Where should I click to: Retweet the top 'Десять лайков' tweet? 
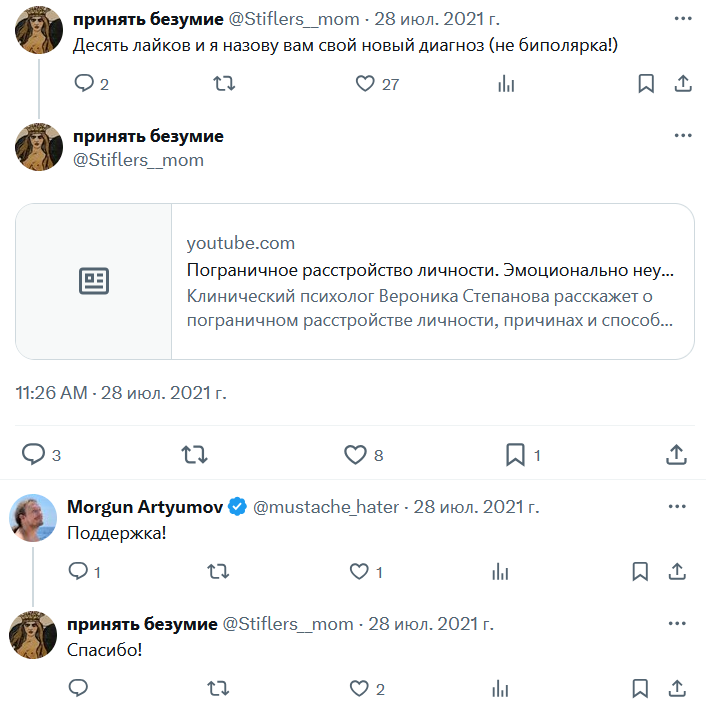[x=225, y=84]
